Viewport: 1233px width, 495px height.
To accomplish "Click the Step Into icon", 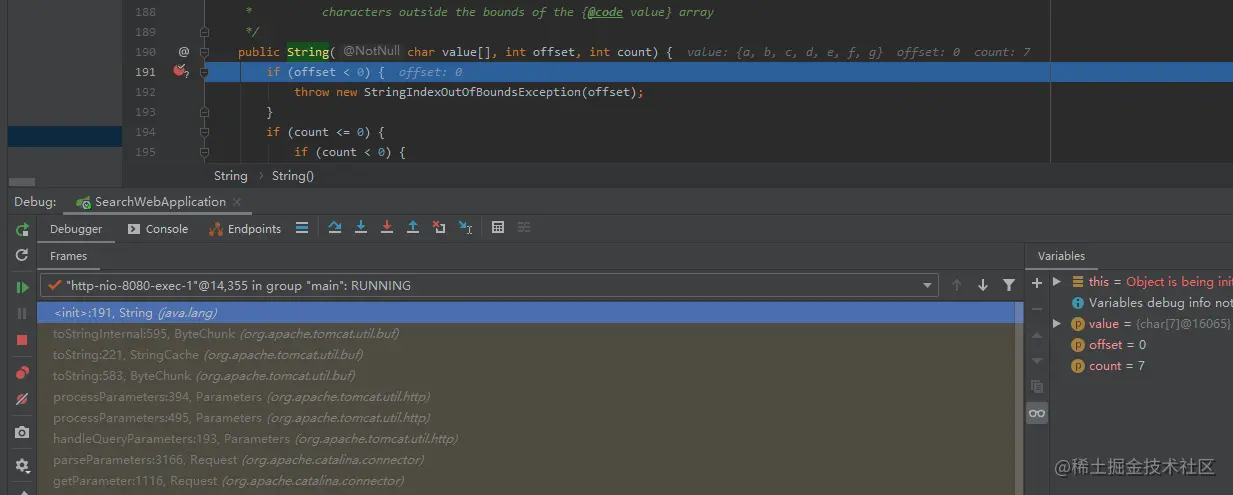I will point(361,228).
